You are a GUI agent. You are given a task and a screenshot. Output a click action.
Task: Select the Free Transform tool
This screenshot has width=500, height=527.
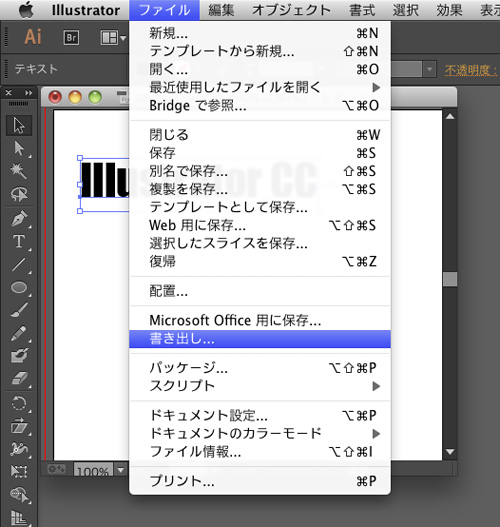point(19,472)
